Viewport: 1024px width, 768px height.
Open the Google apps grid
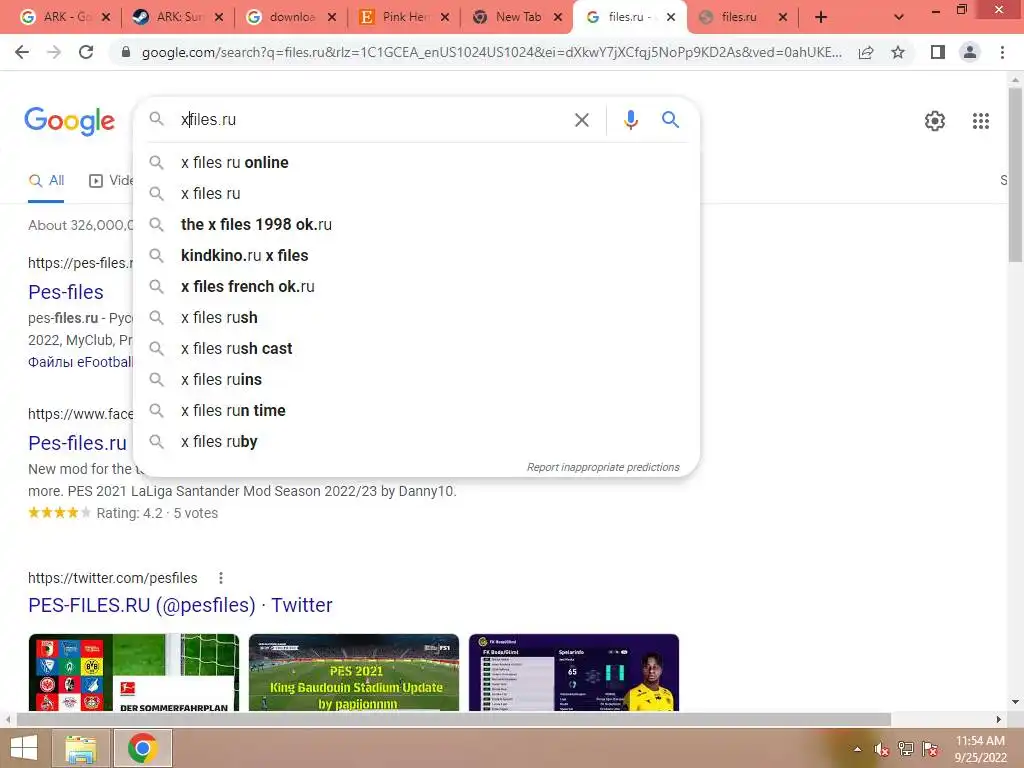pos(981,121)
